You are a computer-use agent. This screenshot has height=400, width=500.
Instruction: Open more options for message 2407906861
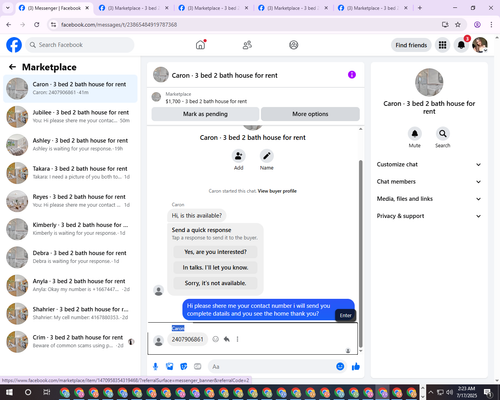(x=237, y=339)
